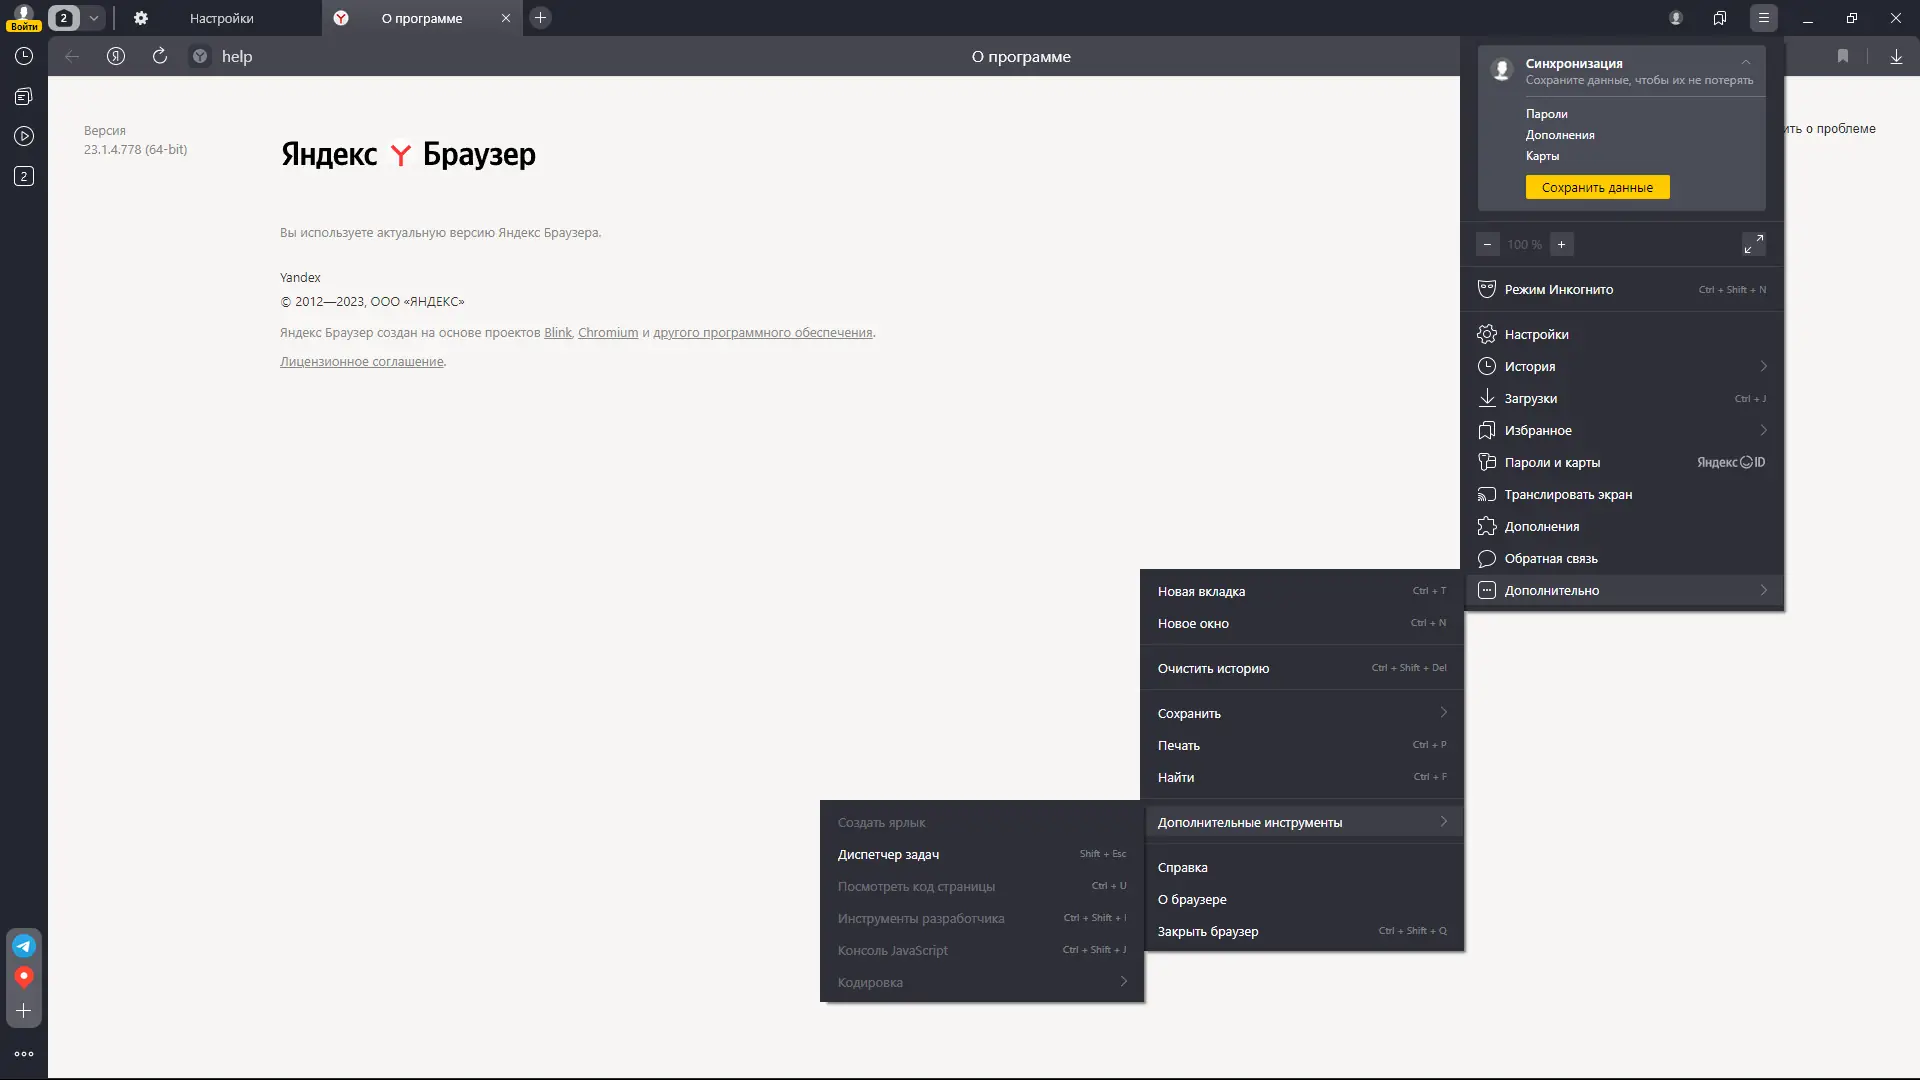
Task: Click Сохранить данные yellow button
Action: [1597, 187]
